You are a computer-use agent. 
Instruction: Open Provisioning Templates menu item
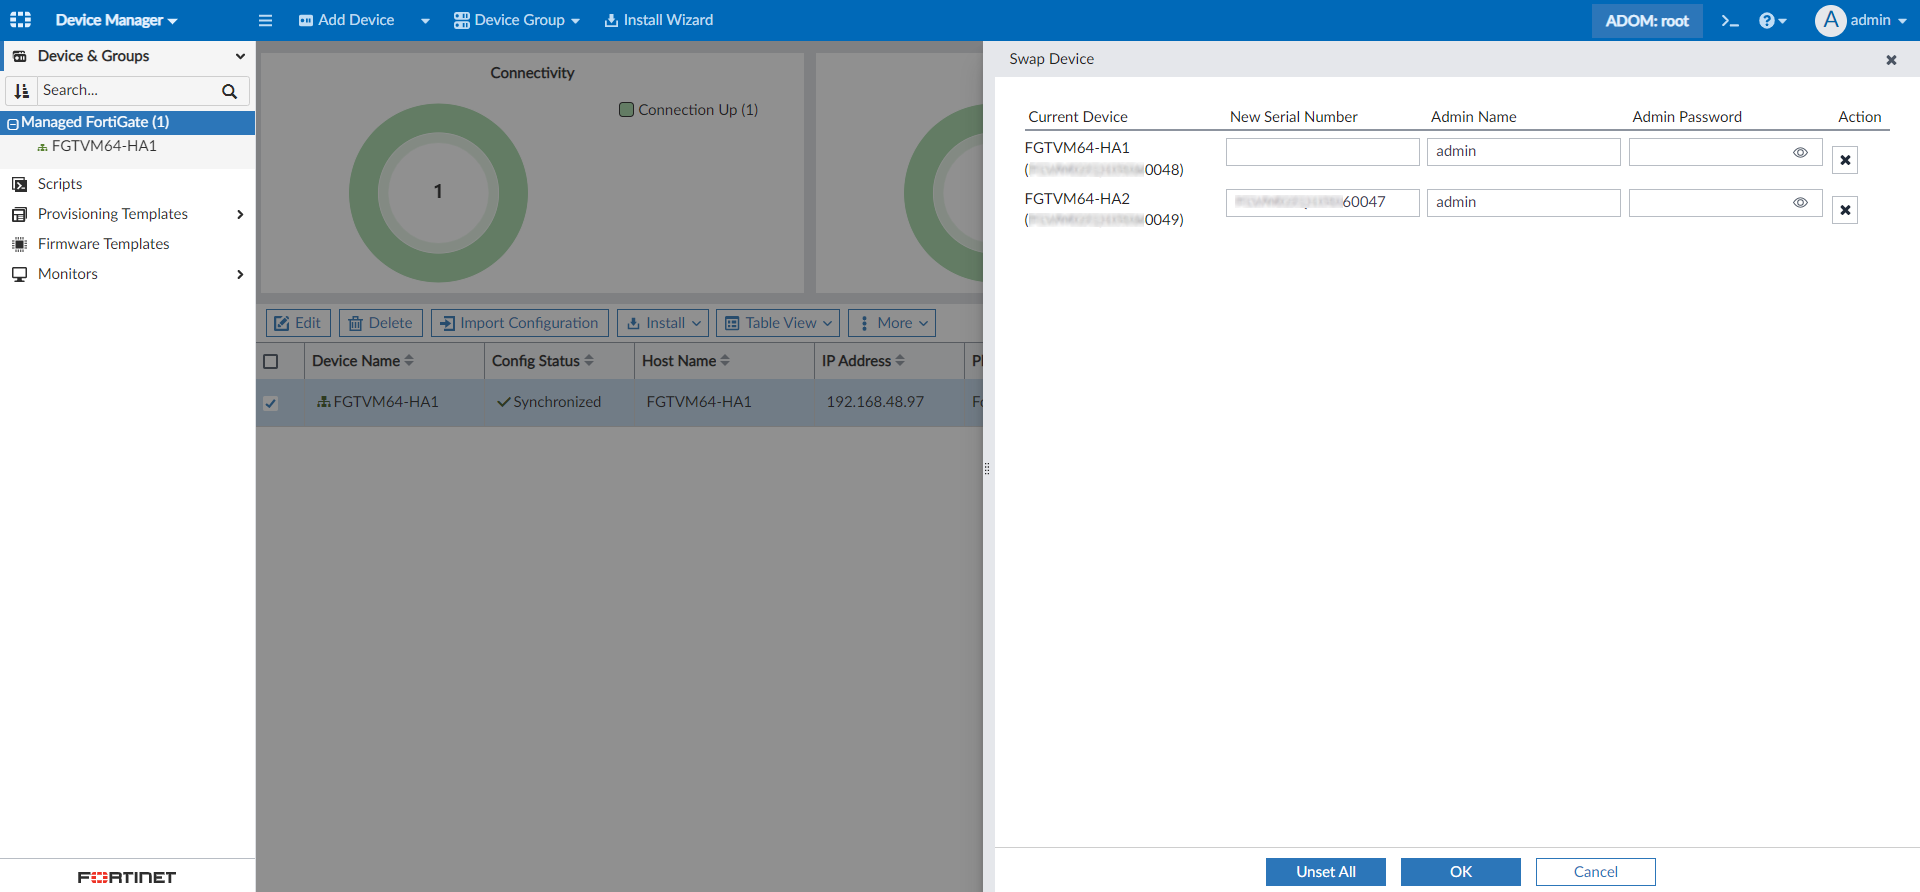113,214
